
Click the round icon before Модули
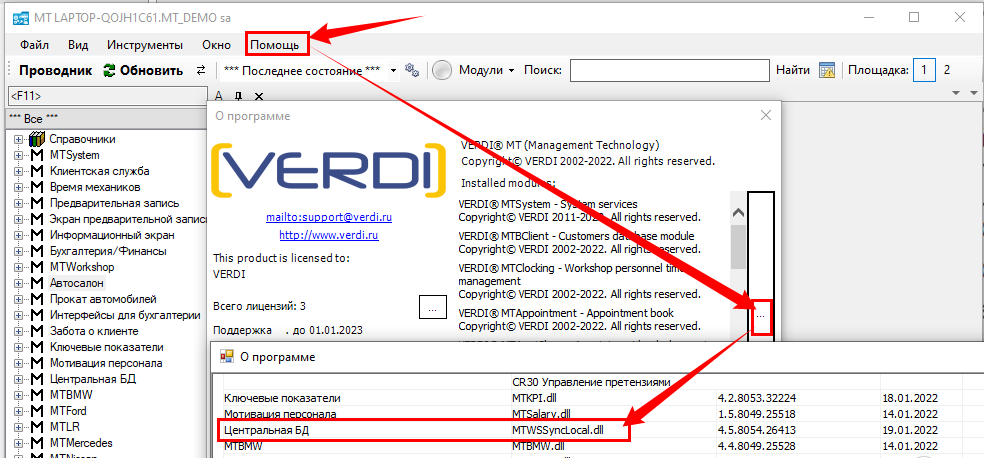pyautogui.click(x=442, y=71)
